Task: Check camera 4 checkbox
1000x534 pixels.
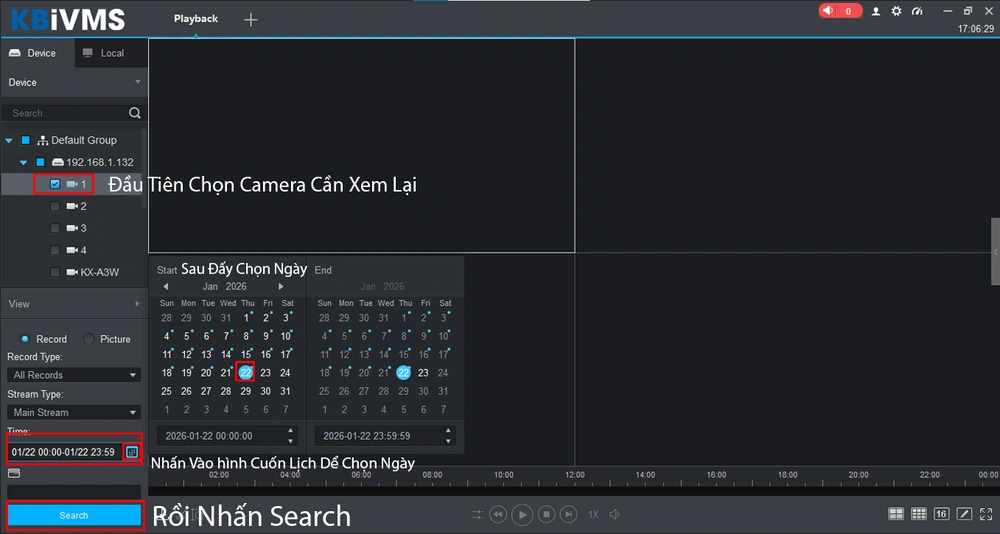Action: pos(55,250)
